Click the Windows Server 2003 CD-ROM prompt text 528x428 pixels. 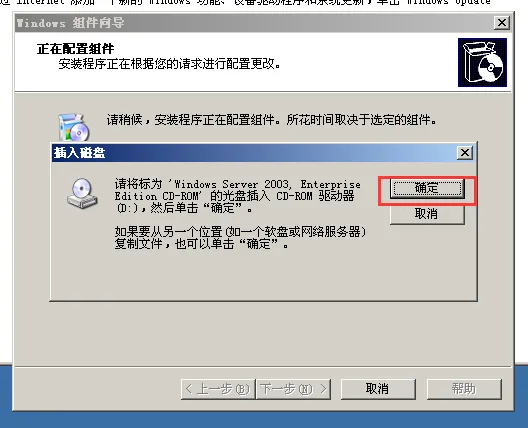click(x=238, y=196)
